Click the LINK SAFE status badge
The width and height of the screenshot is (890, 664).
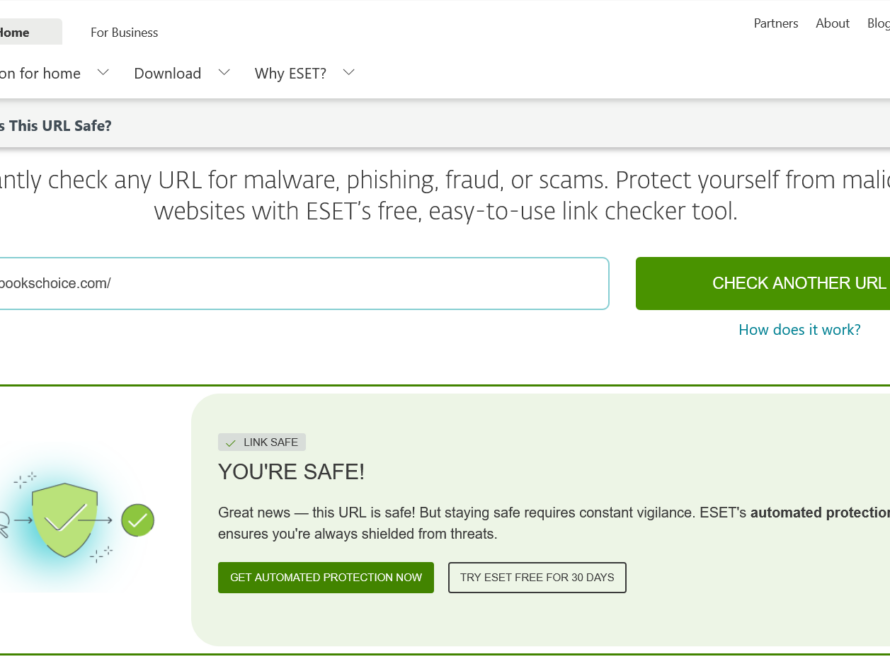tap(262, 442)
